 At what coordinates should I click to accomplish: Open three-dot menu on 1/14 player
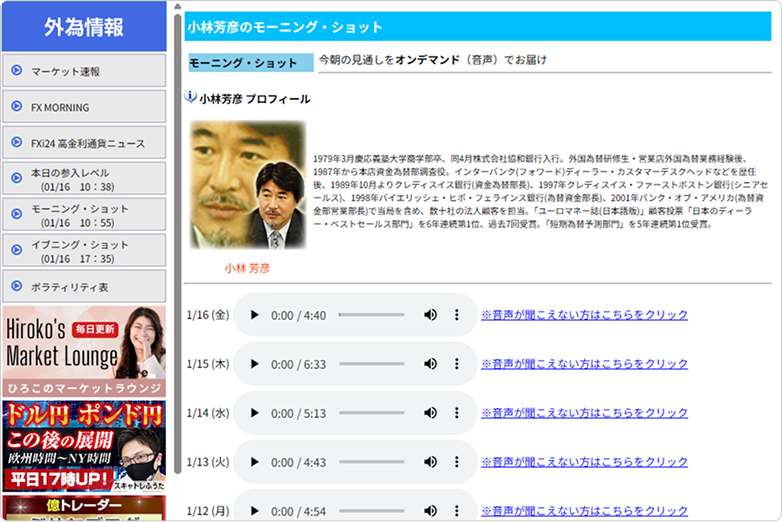tap(456, 413)
